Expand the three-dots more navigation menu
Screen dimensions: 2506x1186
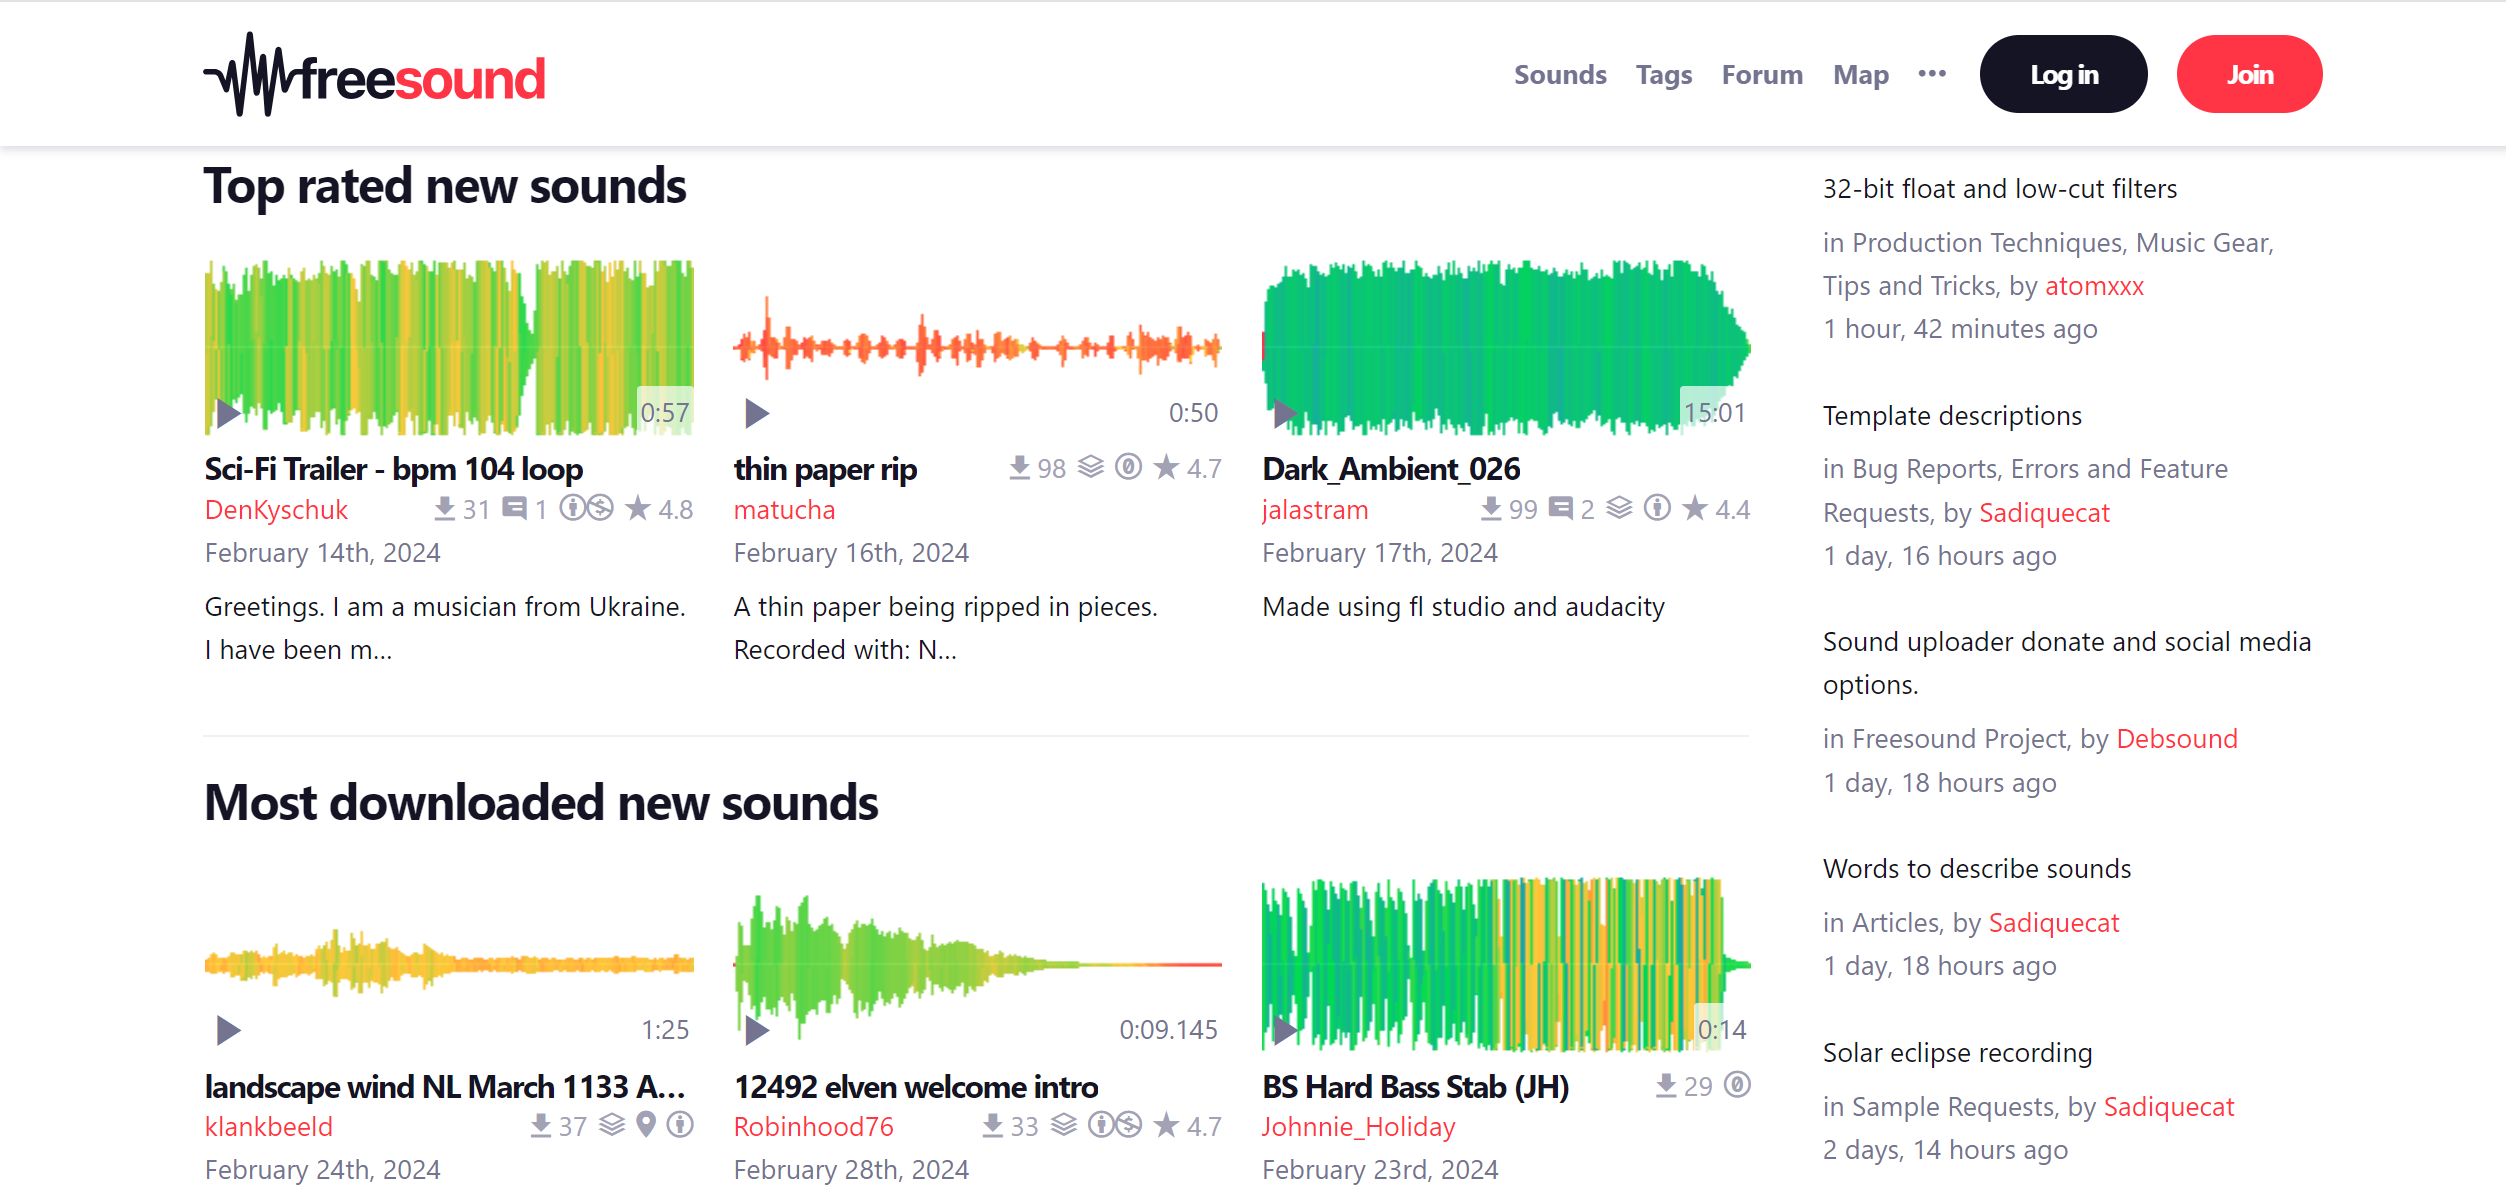click(1932, 74)
